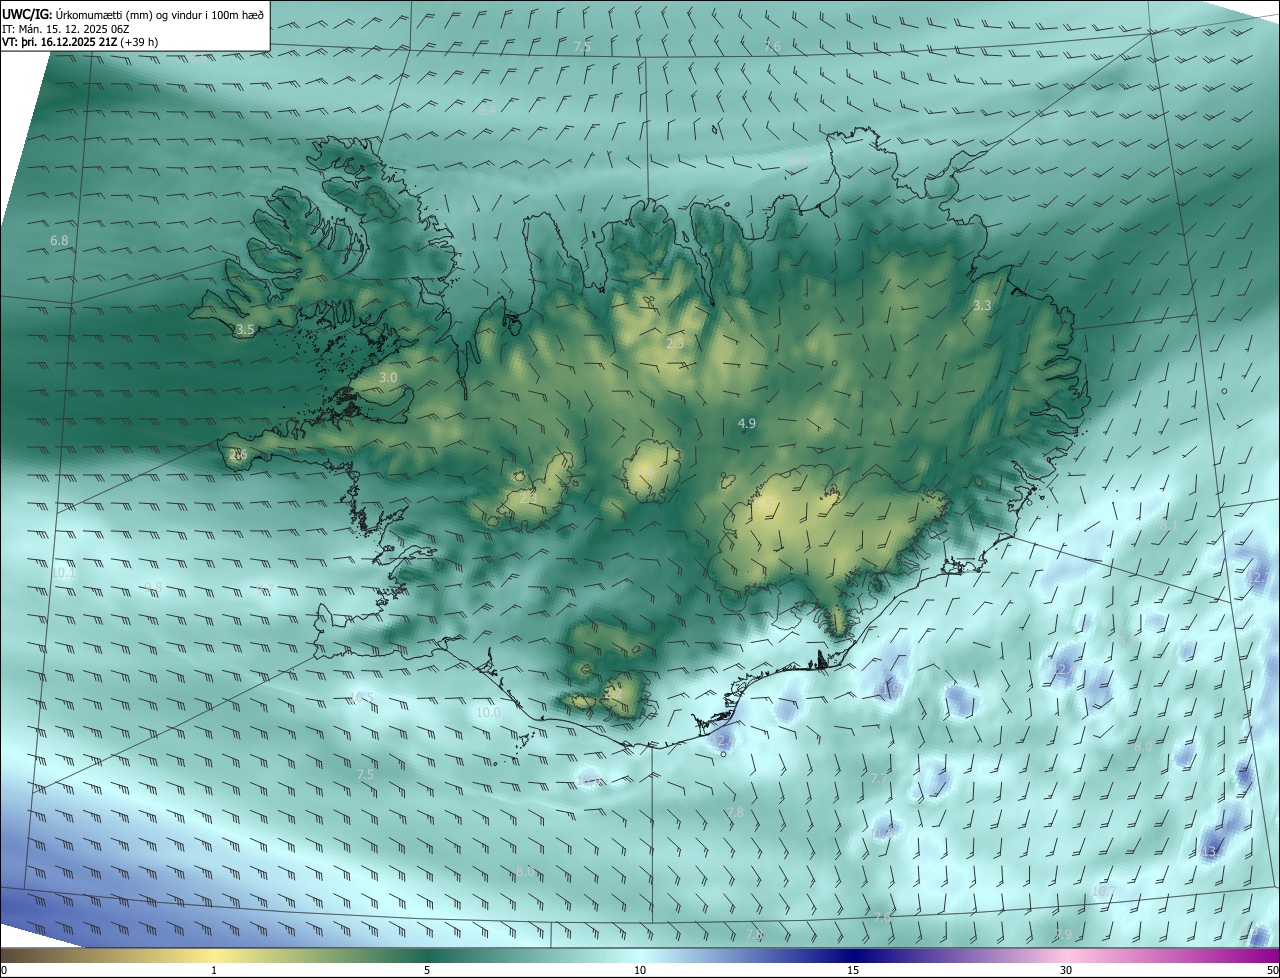
Task: Click the dark green colorbar segment above tick 5
Action: tap(427, 955)
